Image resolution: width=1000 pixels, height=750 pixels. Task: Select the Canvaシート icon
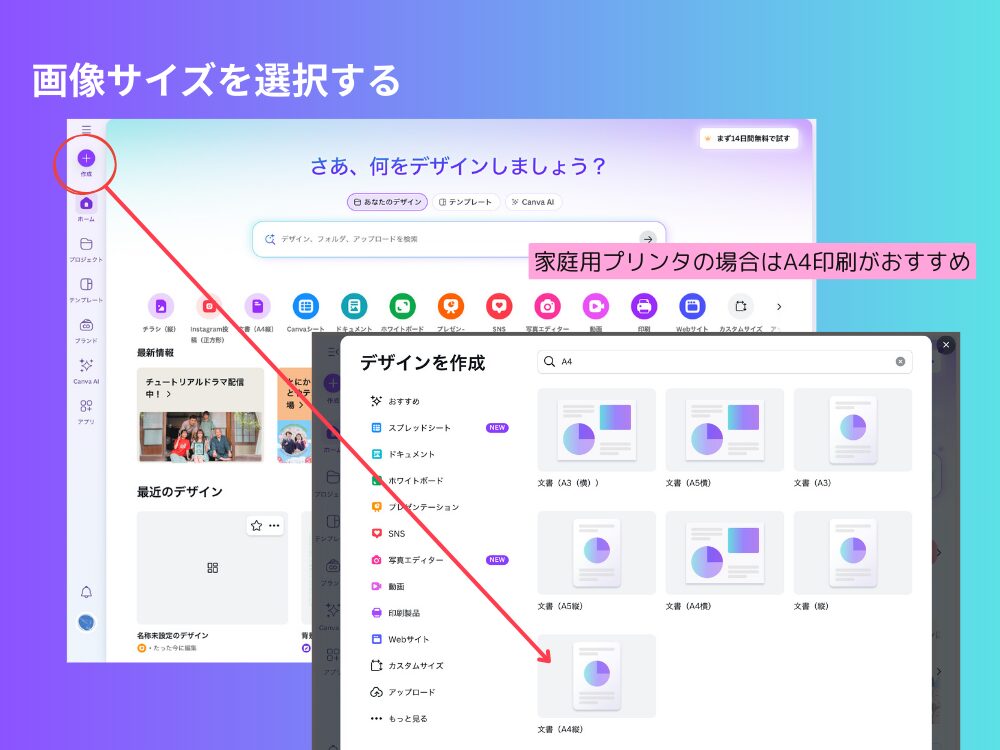tap(306, 306)
